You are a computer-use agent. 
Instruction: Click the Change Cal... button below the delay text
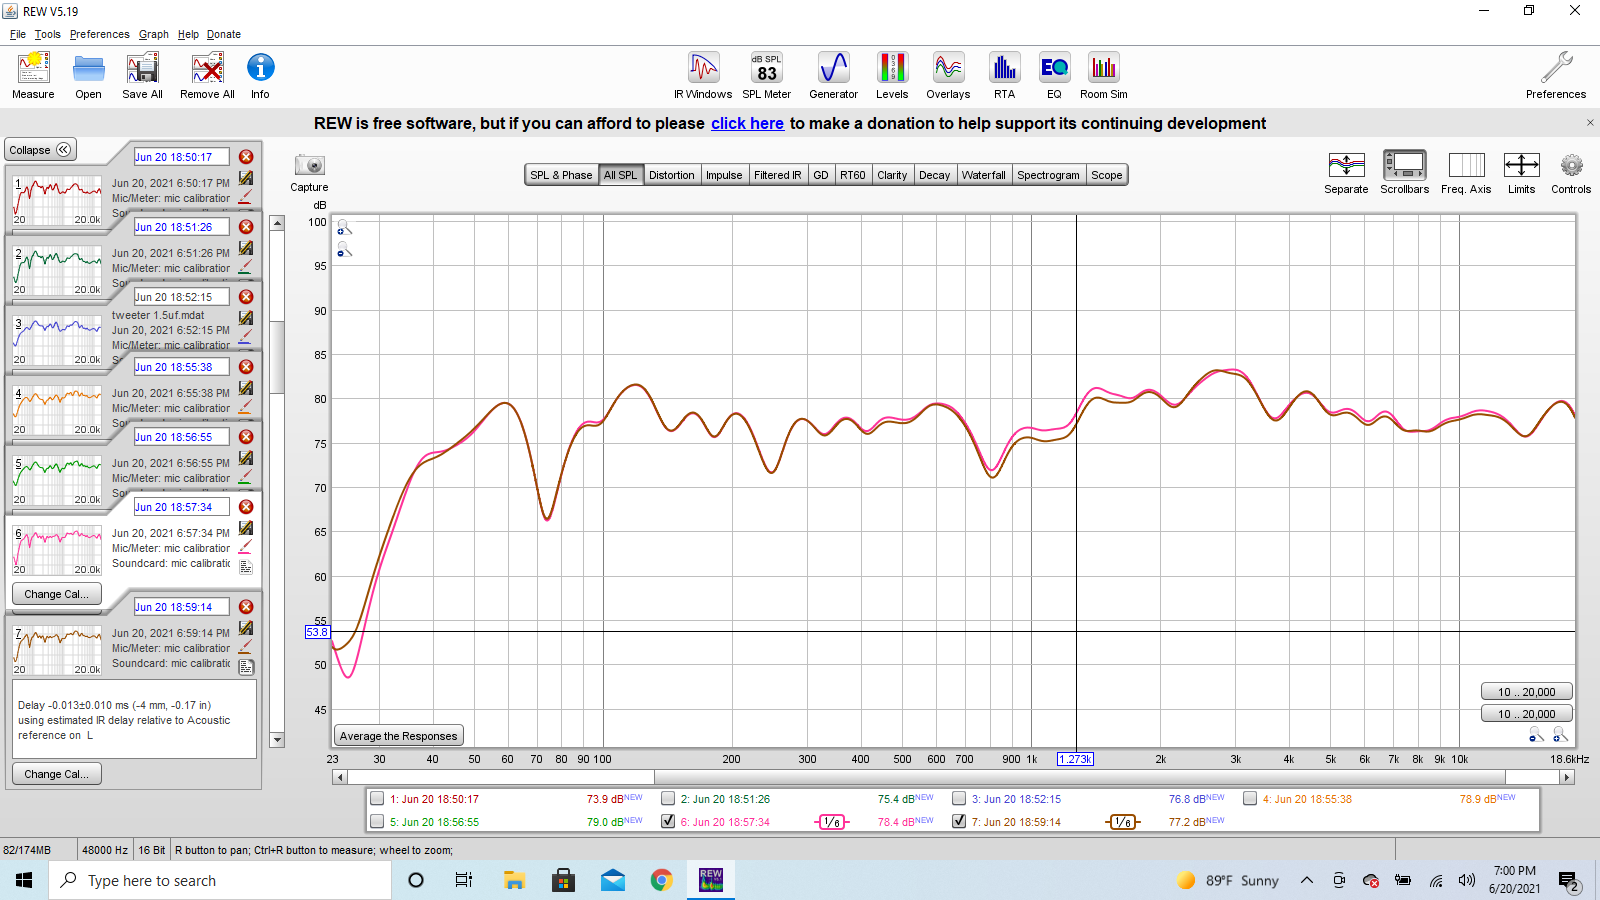57,774
